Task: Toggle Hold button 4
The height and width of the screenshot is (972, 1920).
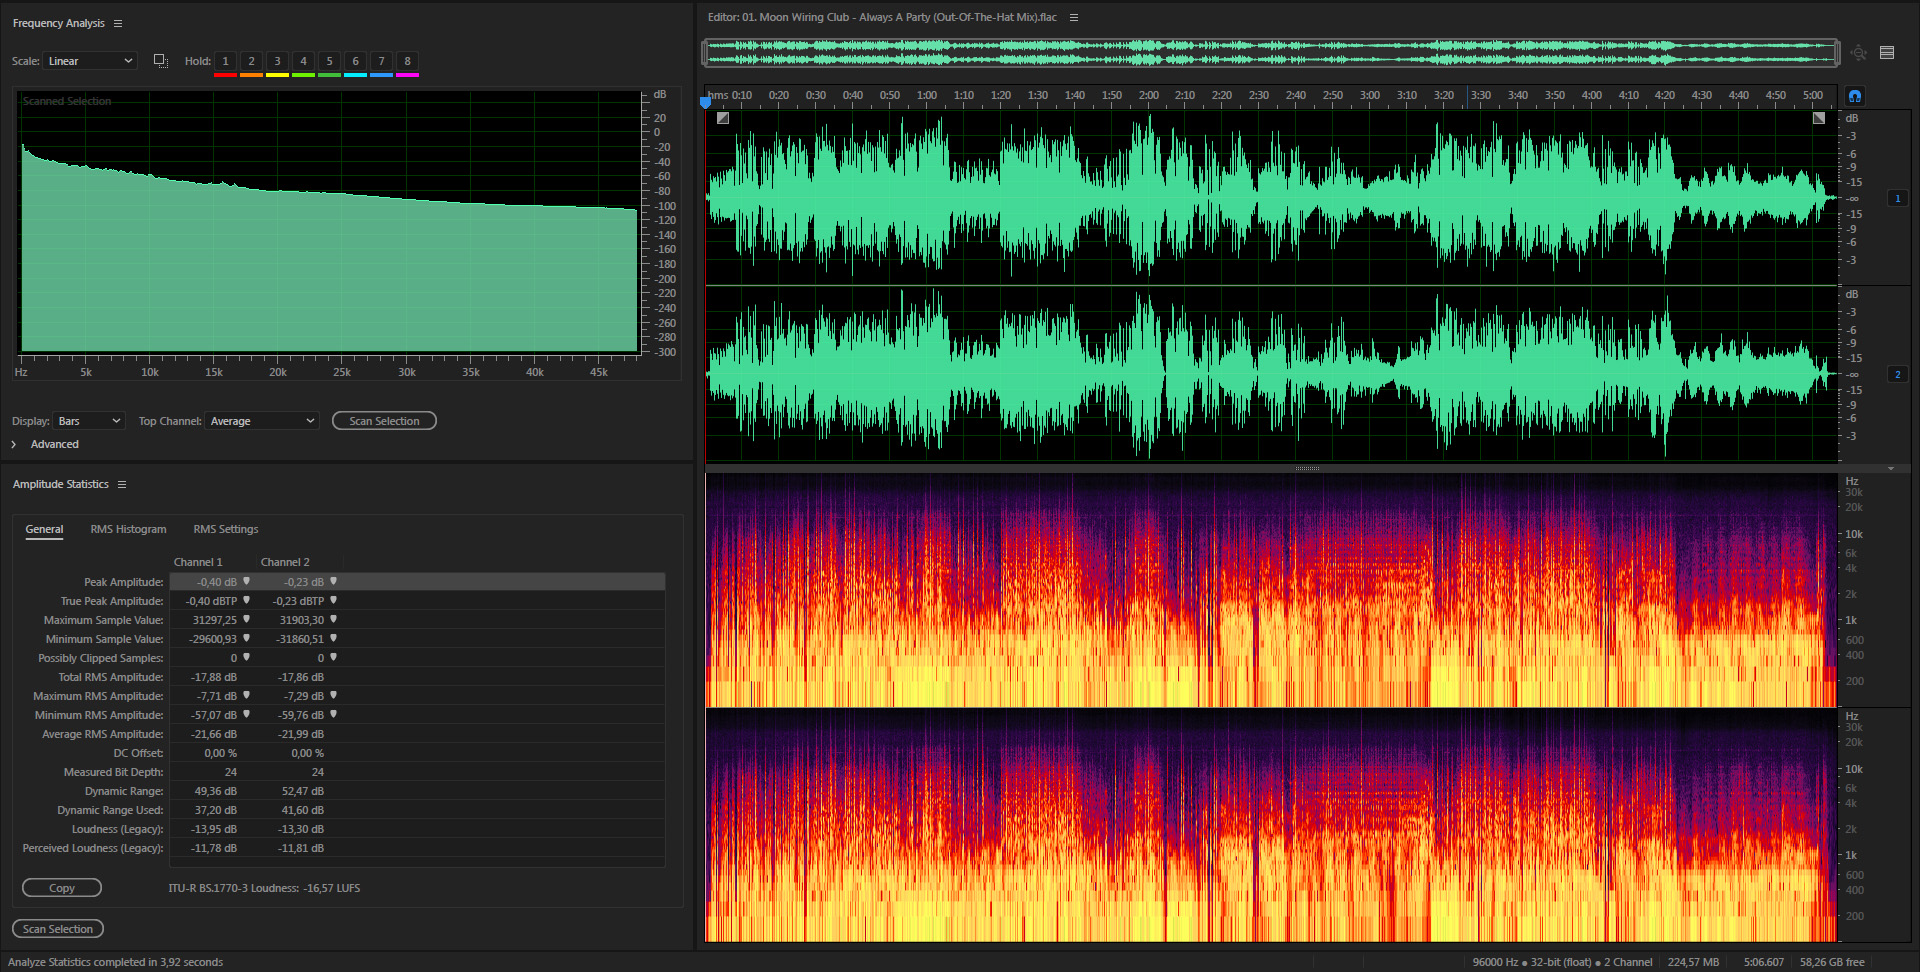Action: [303, 61]
